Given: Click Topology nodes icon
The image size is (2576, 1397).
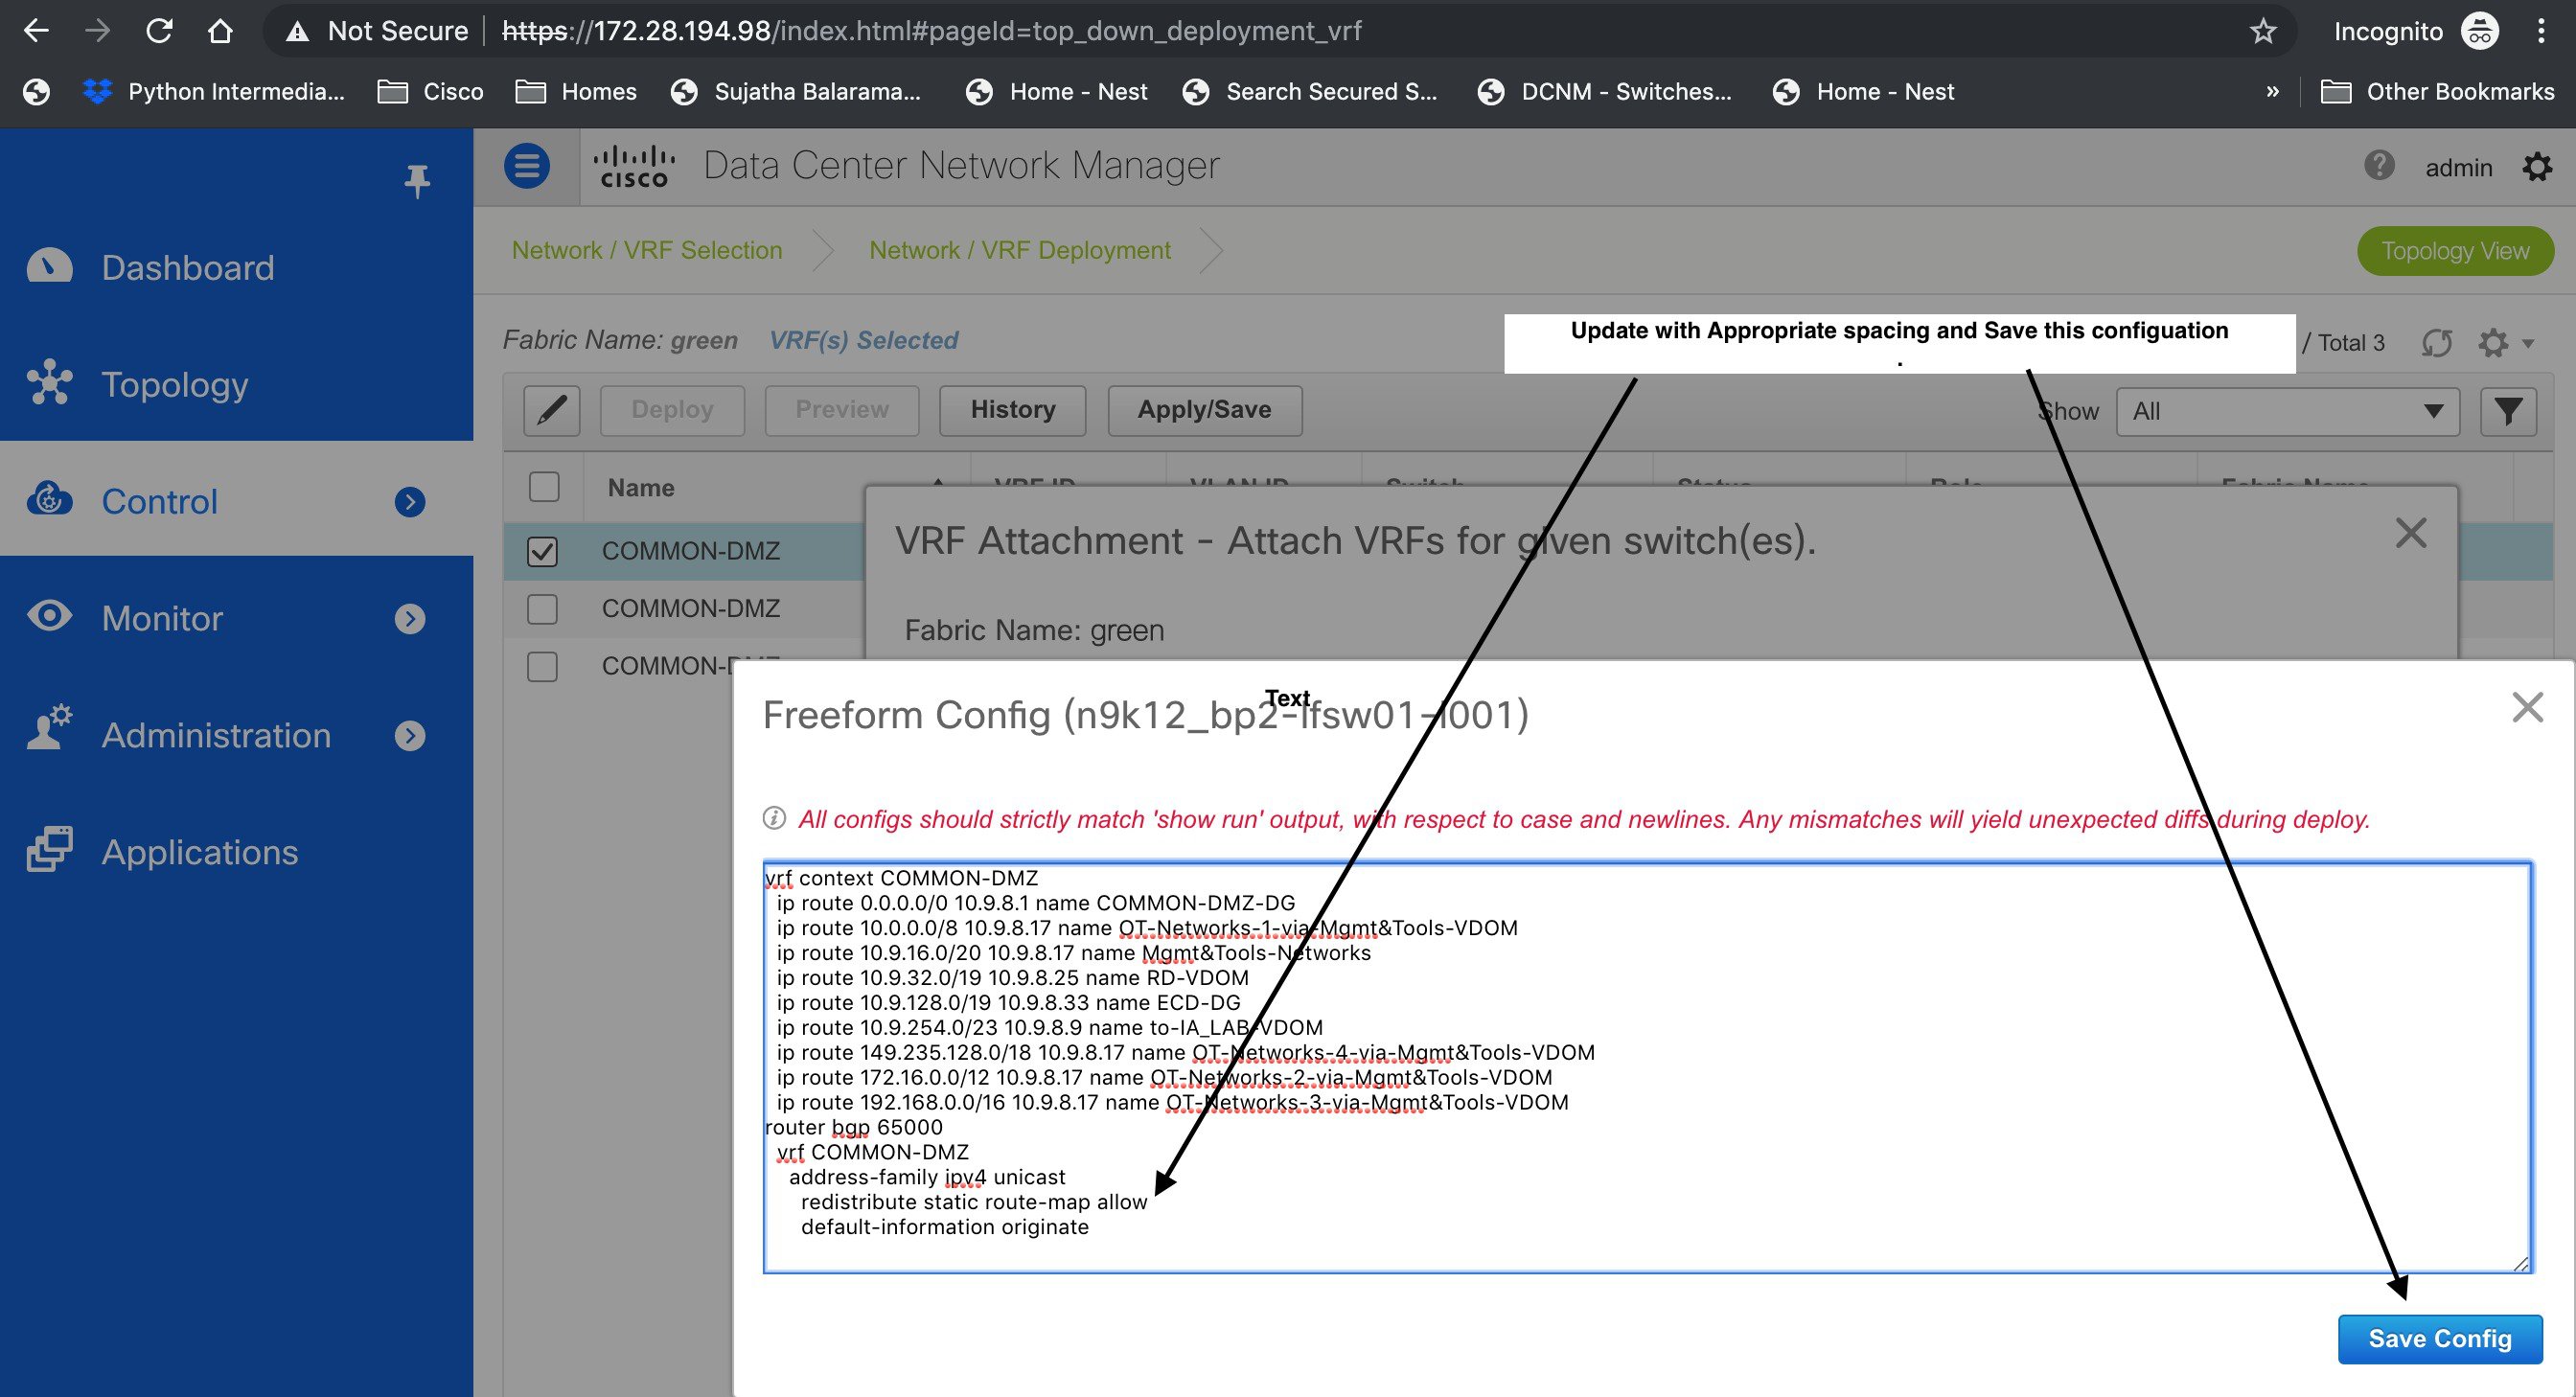Looking at the screenshot, I should pos(49,382).
